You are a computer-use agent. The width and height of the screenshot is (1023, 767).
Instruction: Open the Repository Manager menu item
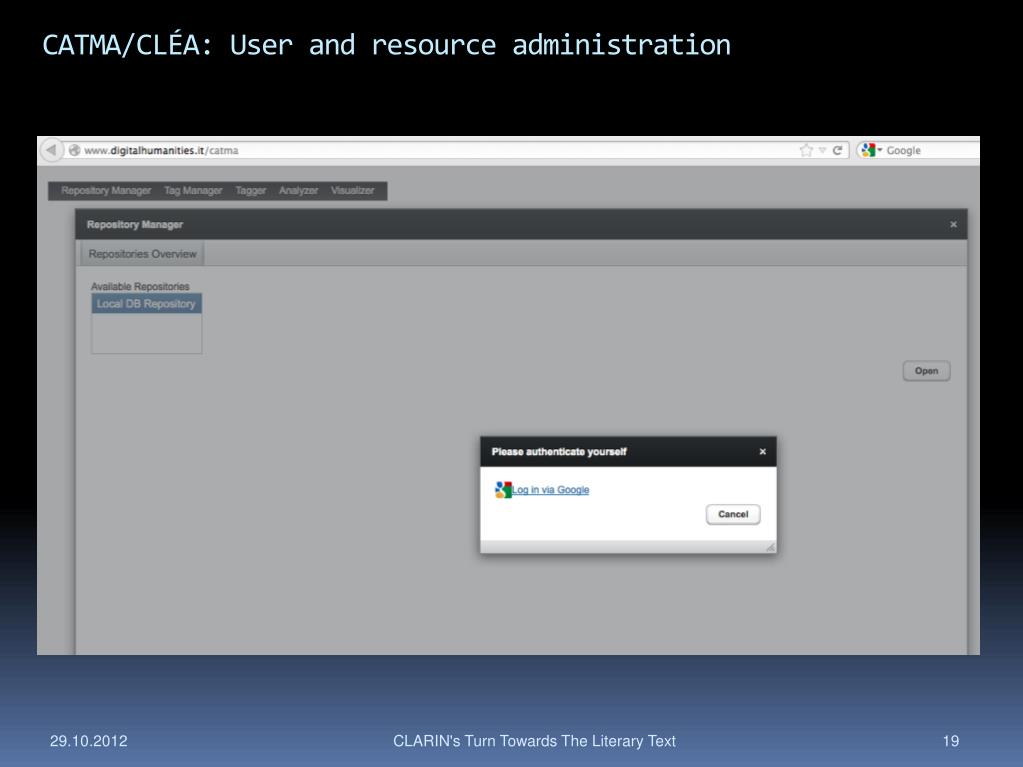106,190
